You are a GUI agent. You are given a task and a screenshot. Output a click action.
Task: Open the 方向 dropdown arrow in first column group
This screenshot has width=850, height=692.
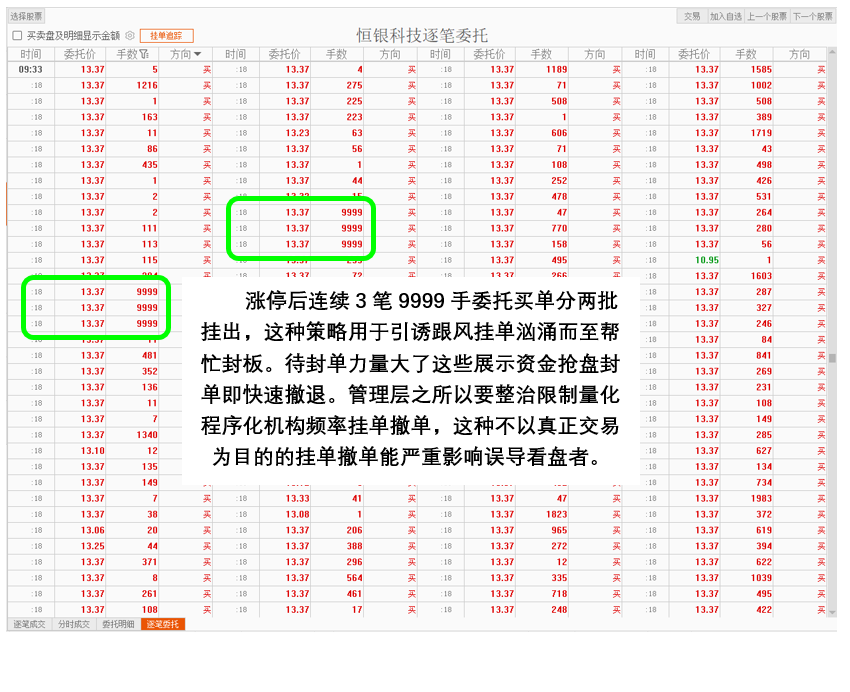(x=198, y=54)
